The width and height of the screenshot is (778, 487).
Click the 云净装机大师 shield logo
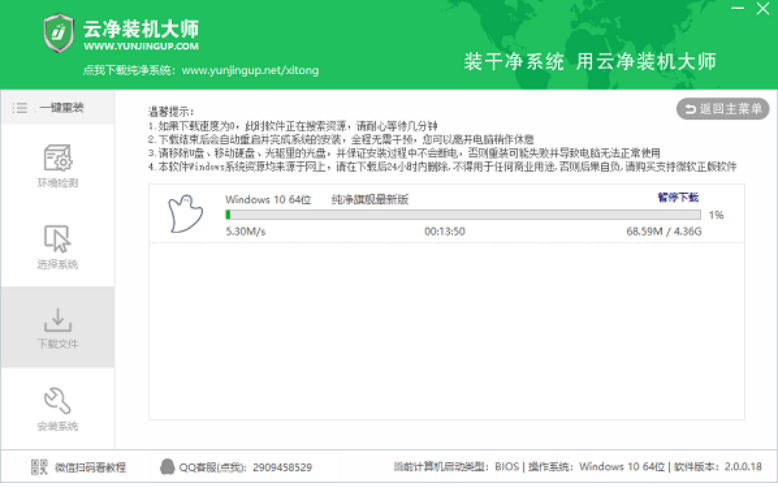pyautogui.click(x=59, y=33)
